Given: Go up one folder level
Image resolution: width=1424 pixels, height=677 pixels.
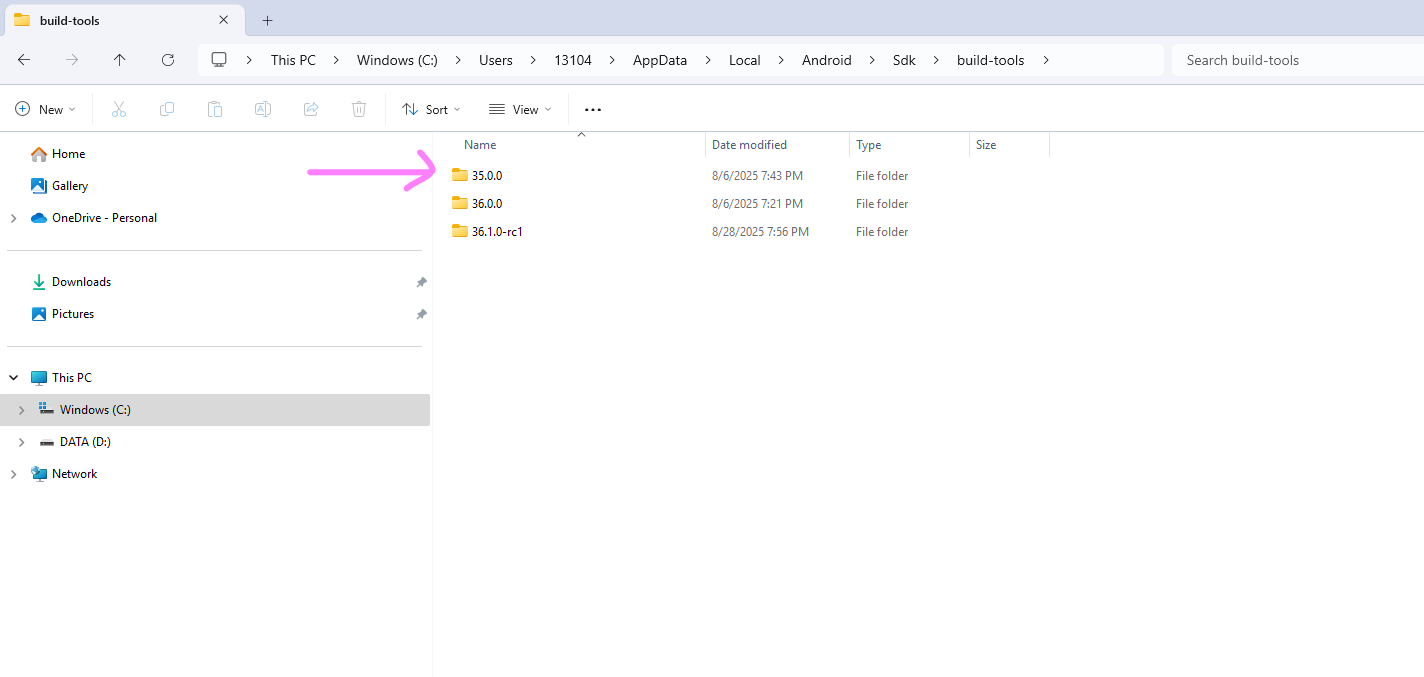Looking at the screenshot, I should click(120, 60).
